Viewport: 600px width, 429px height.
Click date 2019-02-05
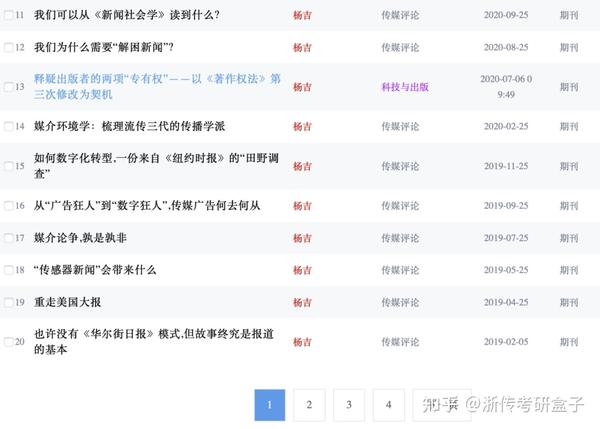[x=506, y=341]
